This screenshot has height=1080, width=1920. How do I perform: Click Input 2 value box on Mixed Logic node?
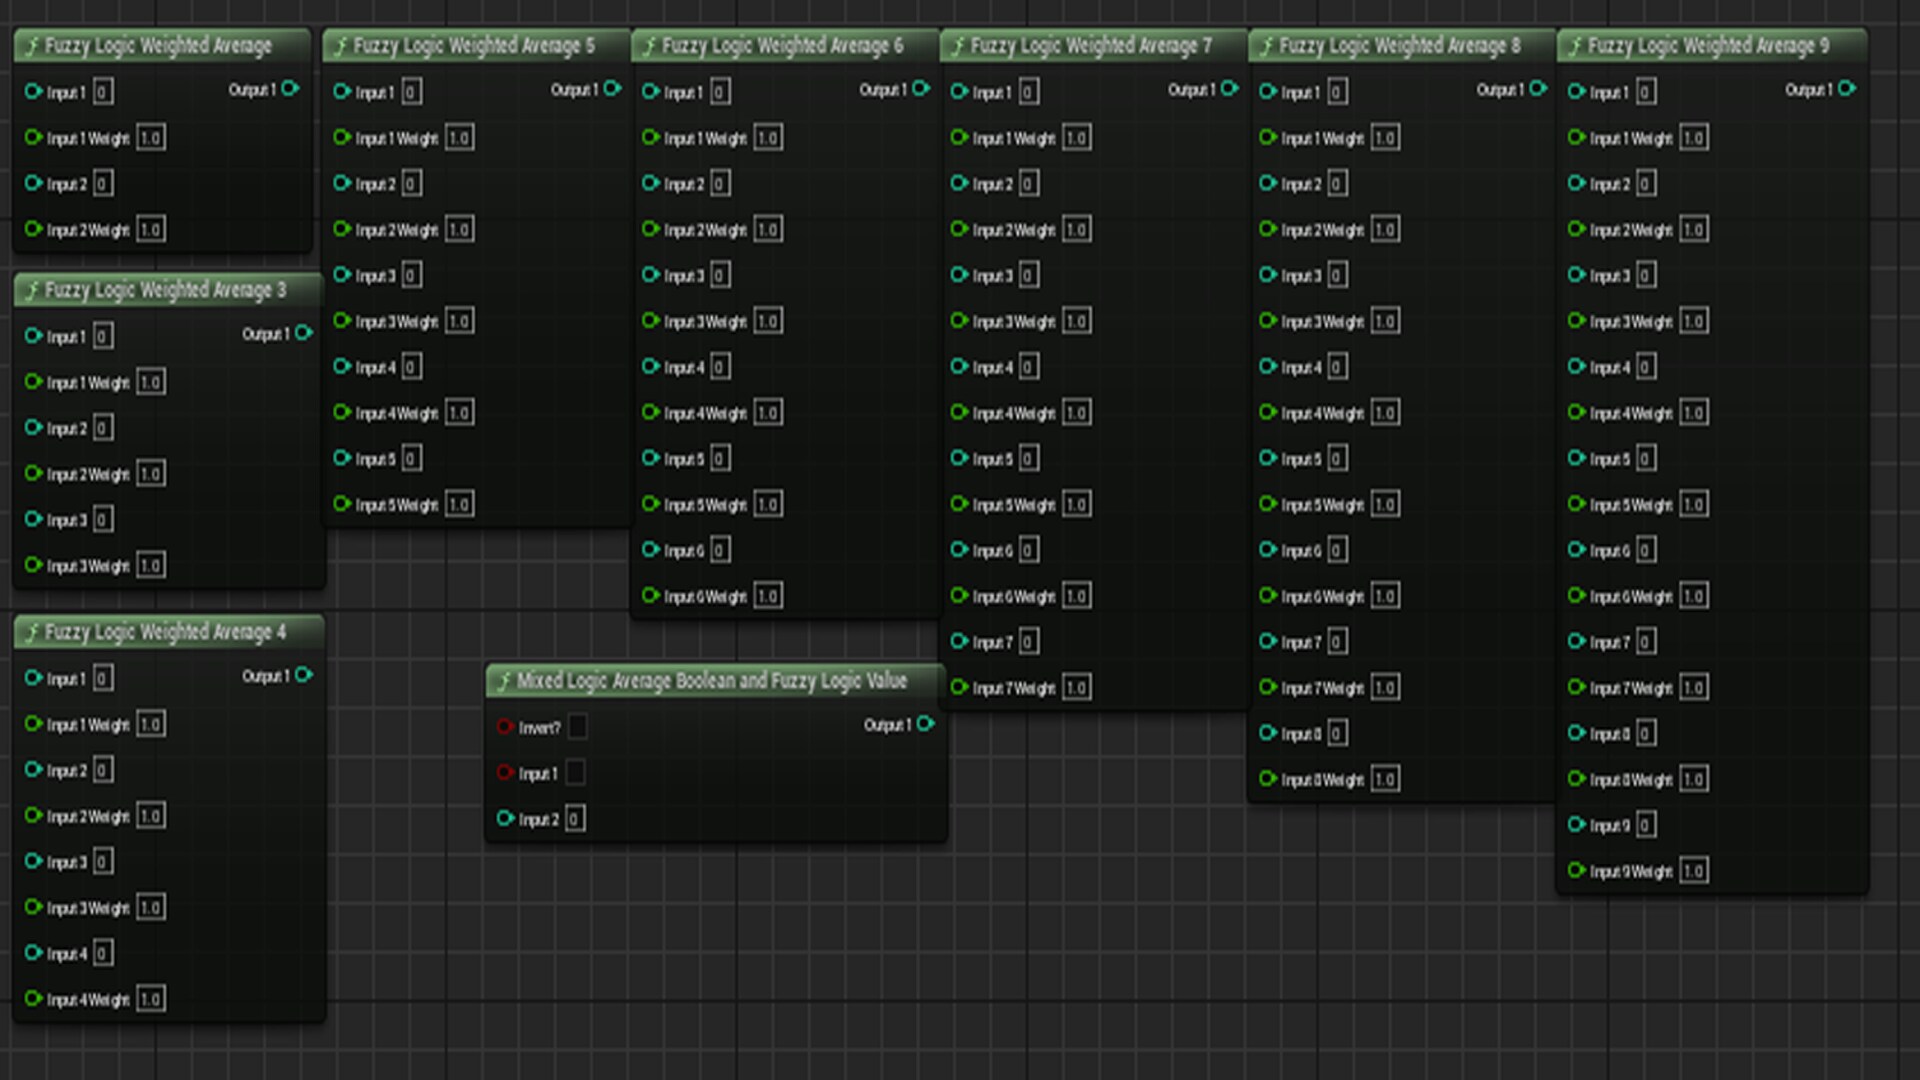pos(573,819)
